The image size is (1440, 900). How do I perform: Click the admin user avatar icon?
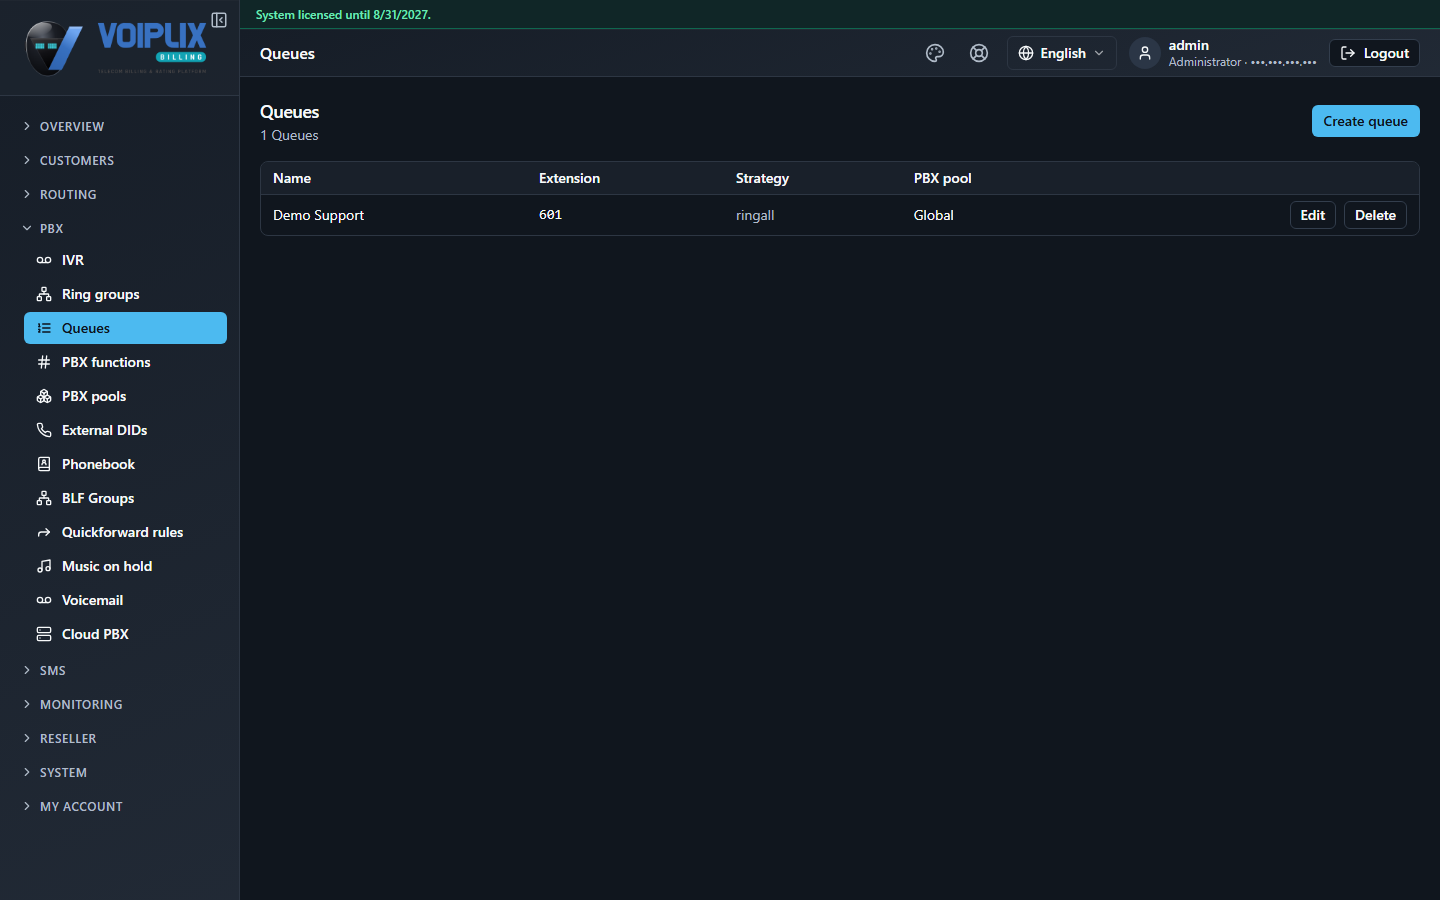click(1145, 53)
